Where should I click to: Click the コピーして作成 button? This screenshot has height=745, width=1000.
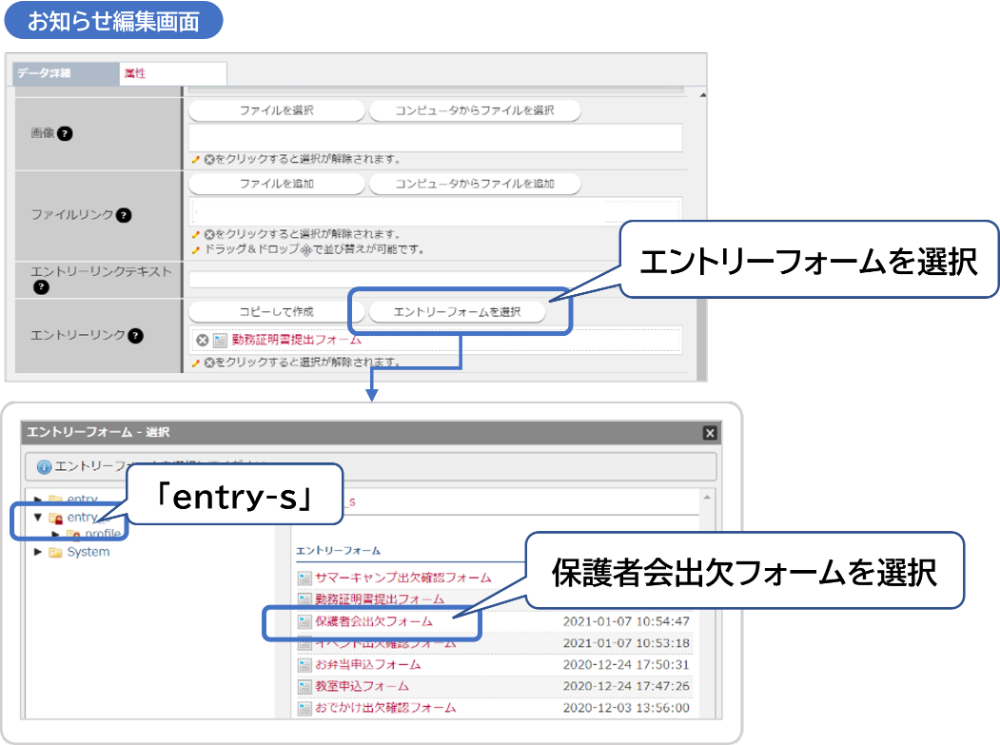277,311
